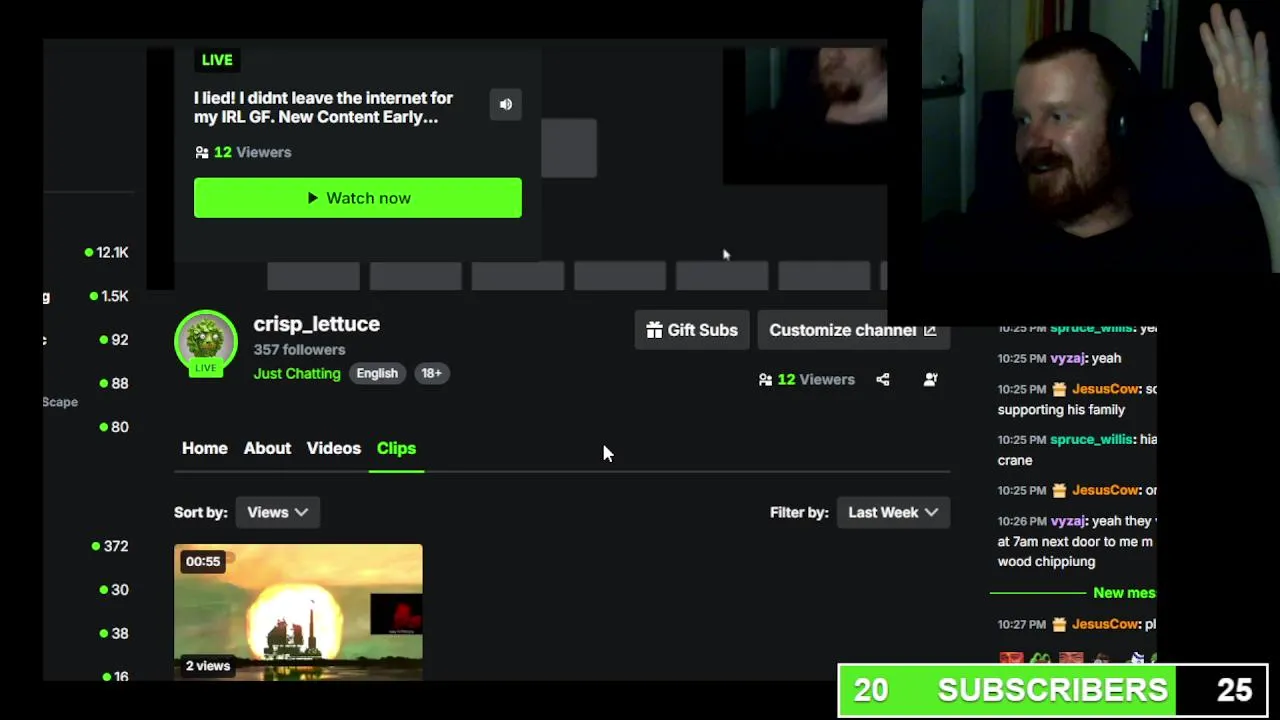Click the 357 followers text
The height and width of the screenshot is (720, 1280).
299,350
